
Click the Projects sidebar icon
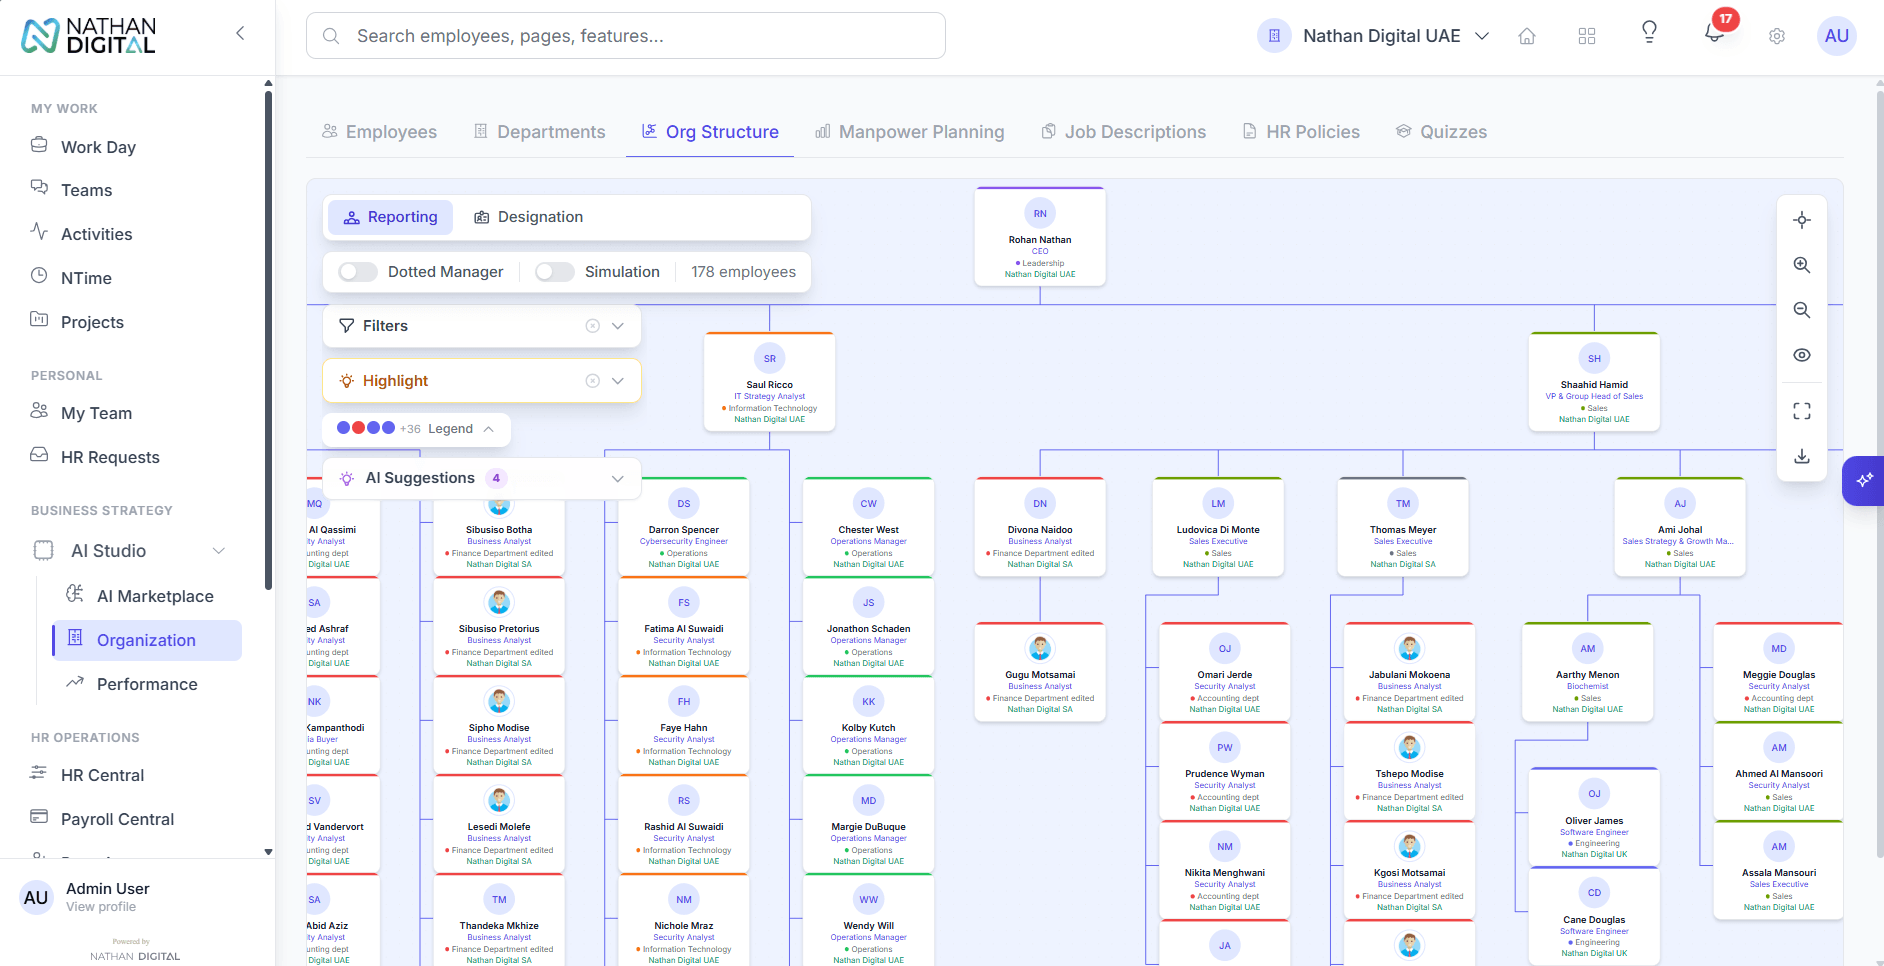(39, 320)
